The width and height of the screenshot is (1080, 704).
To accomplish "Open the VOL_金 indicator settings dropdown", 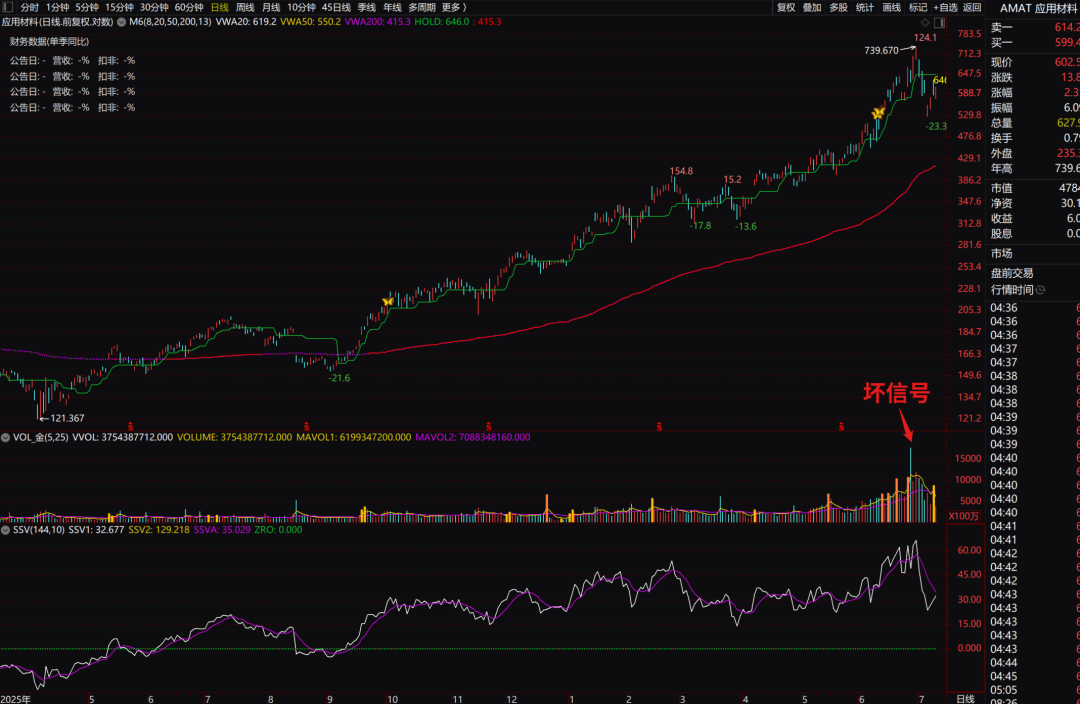I will tap(6, 437).
